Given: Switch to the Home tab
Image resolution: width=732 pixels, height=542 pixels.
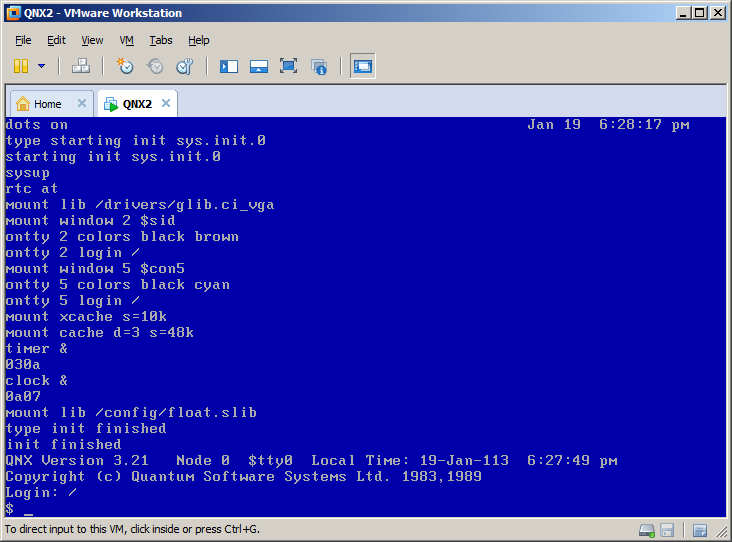Looking at the screenshot, I should [x=47, y=104].
